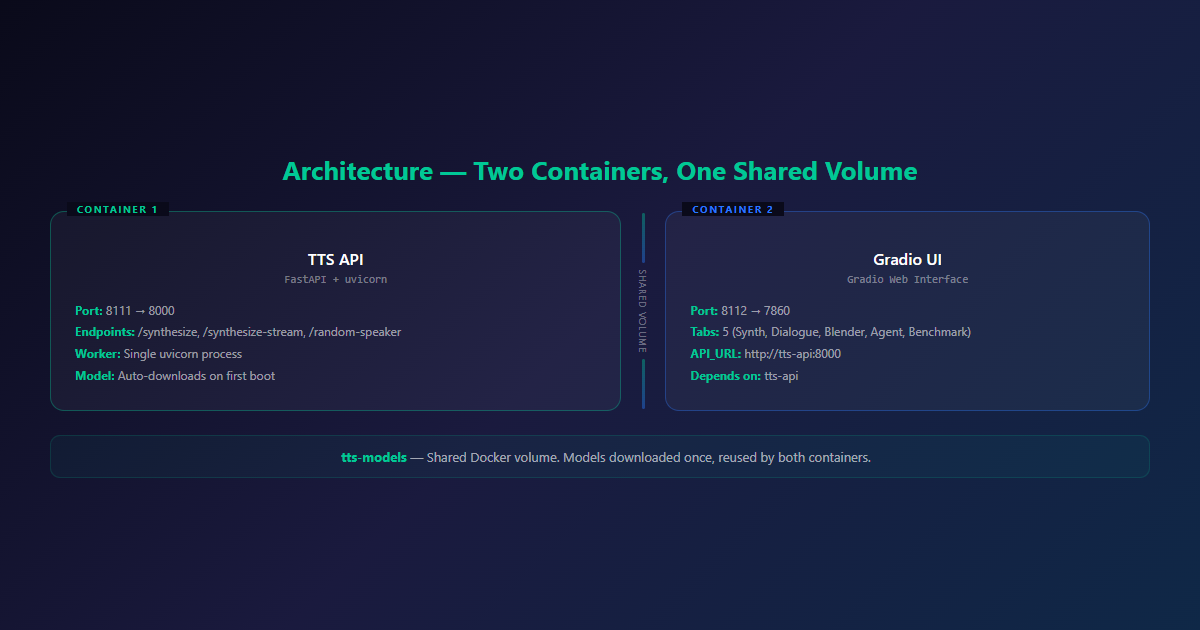
Task: Select the 'CONTAINER 2' badge label
Action: [733, 210]
